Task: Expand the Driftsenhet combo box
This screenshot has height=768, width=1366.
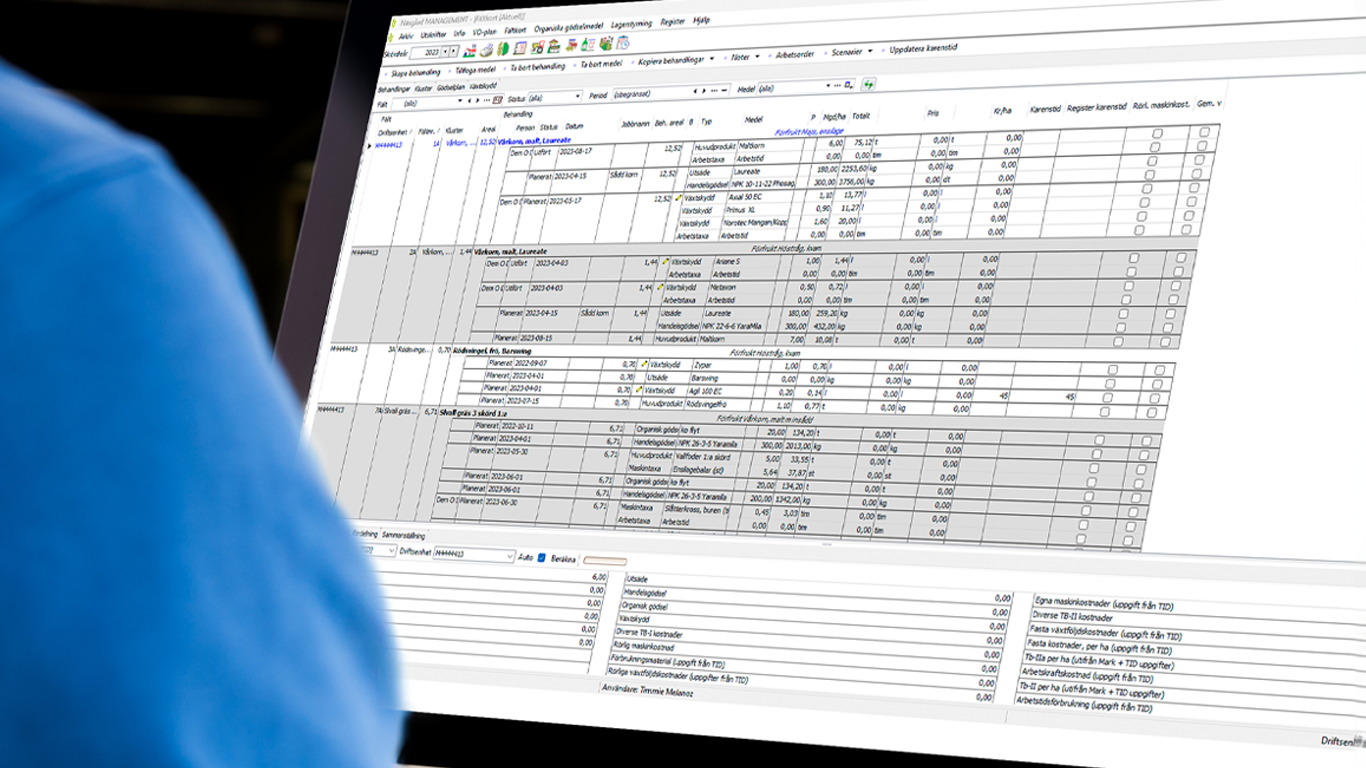Action: (509, 556)
